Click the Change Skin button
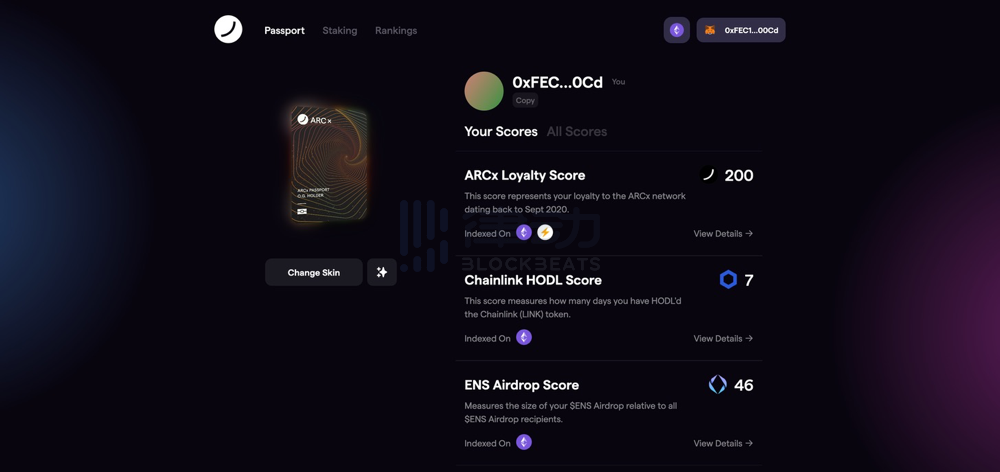The height and width of the screenshot is (472, 1000). pyautogui.click(x=314, y=272)
